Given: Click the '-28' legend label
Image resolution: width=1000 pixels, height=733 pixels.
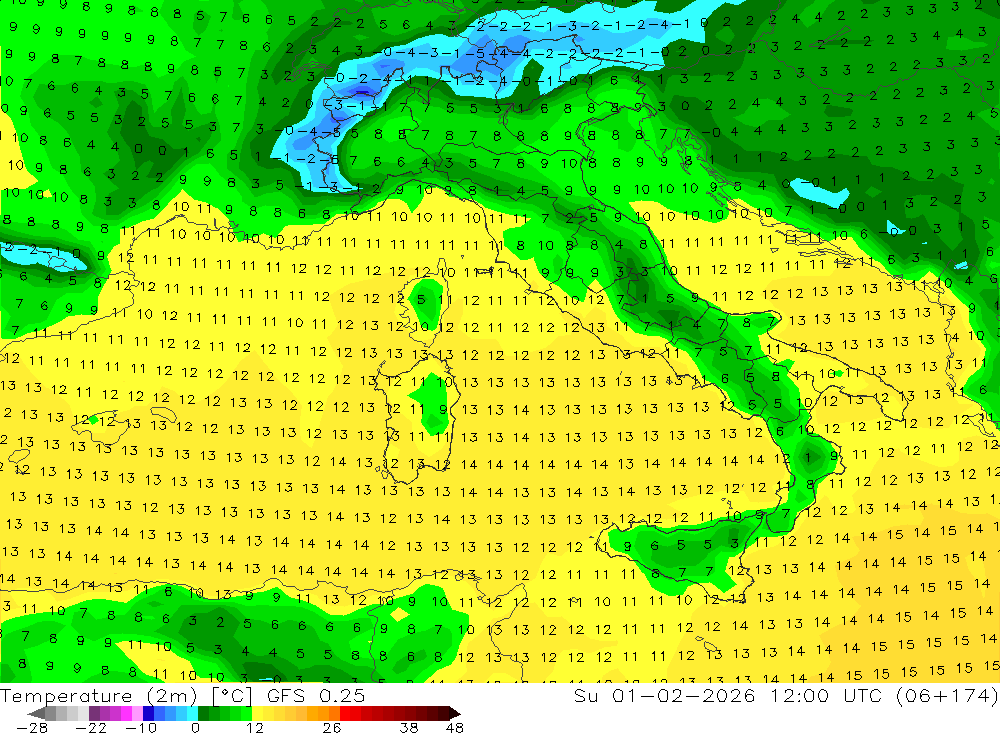Looking at the screenshot, I should pos(31,727).
